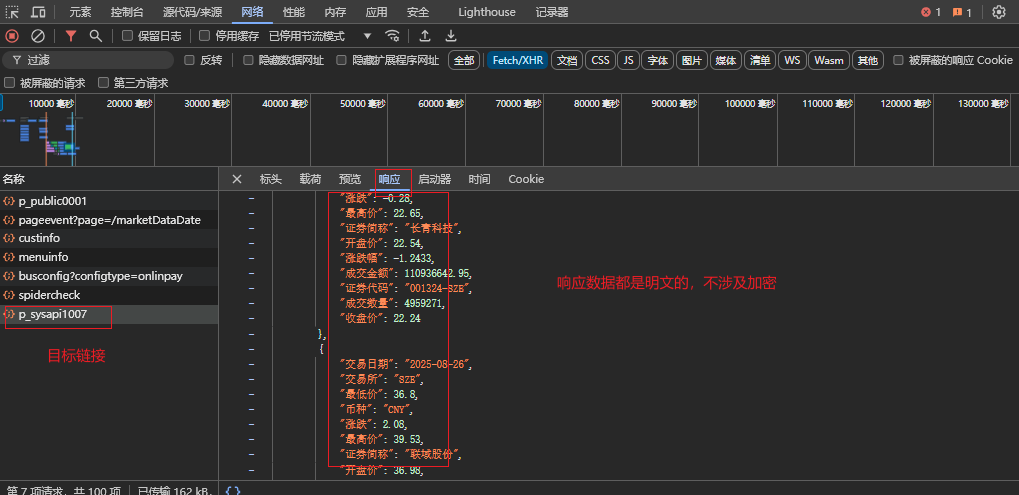Filter by 文档 type
The width and height of the screenshot is (1019, 495).
pos(567,60)
